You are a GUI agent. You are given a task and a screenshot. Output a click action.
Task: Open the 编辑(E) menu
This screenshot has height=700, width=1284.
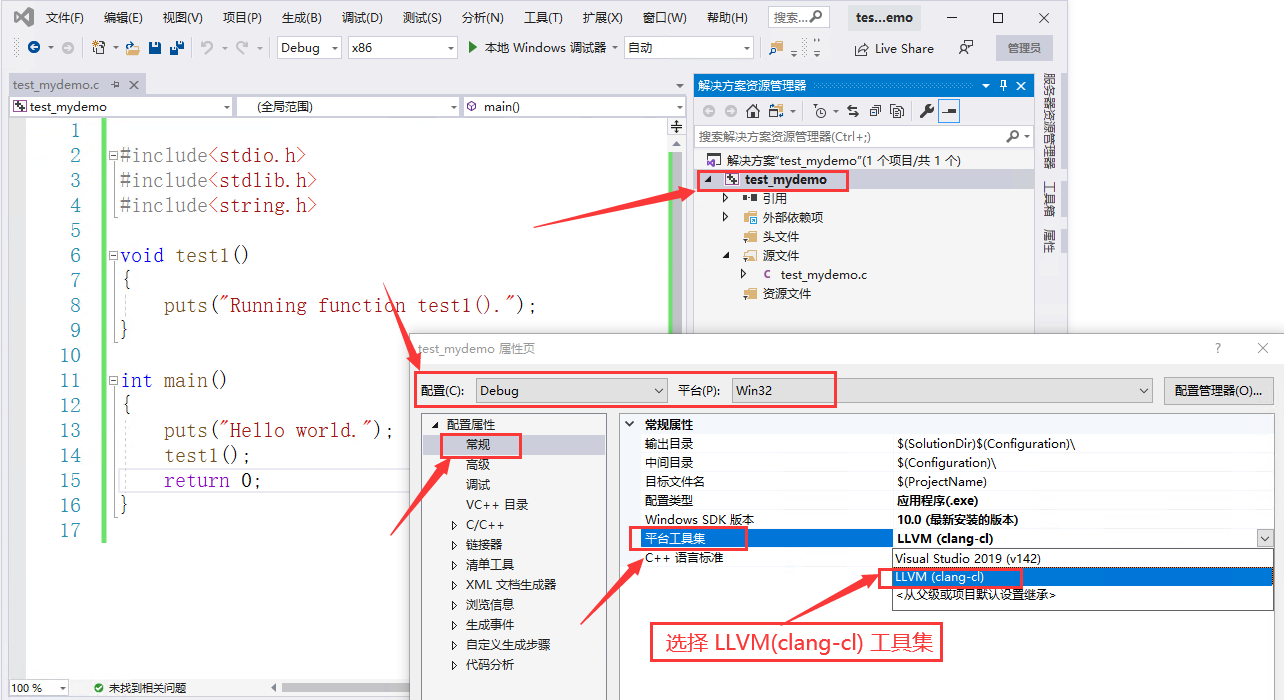coord(123,18)
